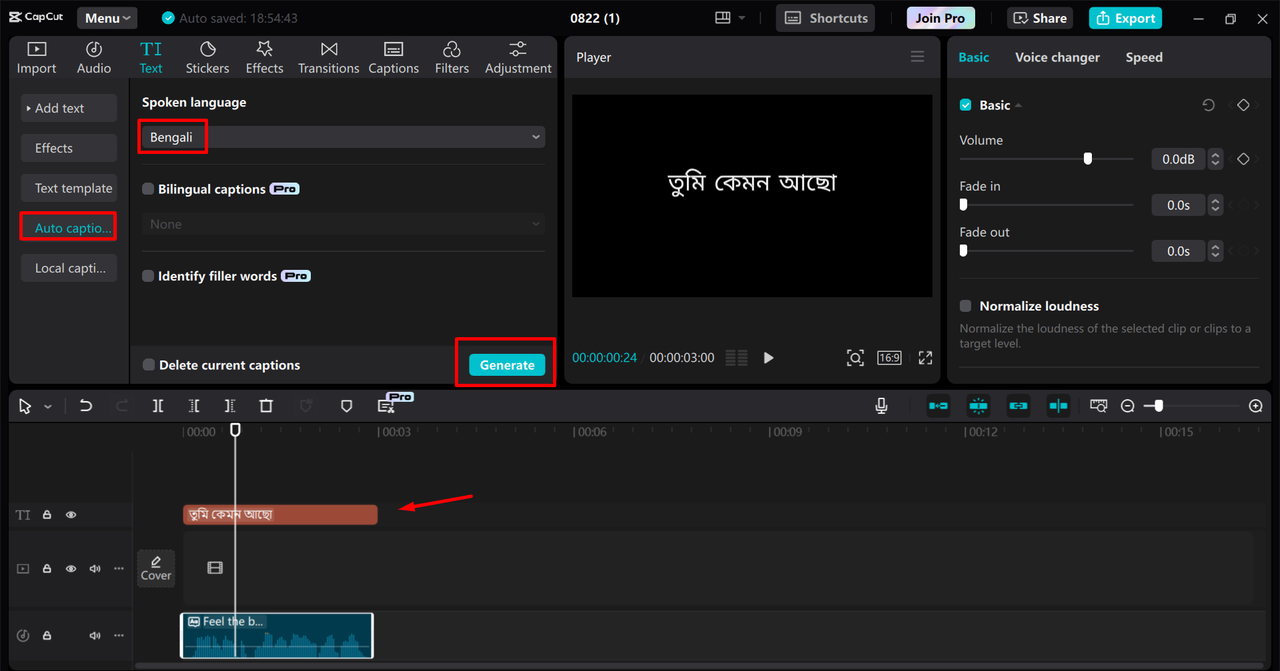Click the Share button
This screenshot has height=671, width=1280.
click(1041, 18)
